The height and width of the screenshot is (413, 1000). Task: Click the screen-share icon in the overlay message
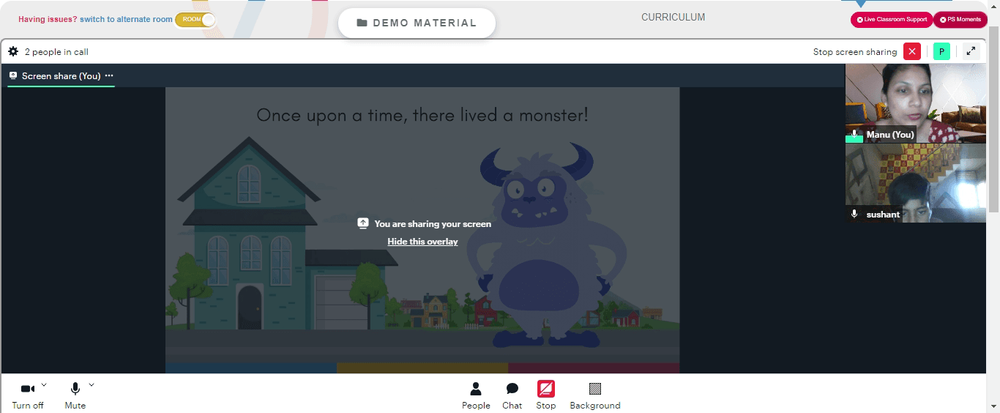[363, 223]
